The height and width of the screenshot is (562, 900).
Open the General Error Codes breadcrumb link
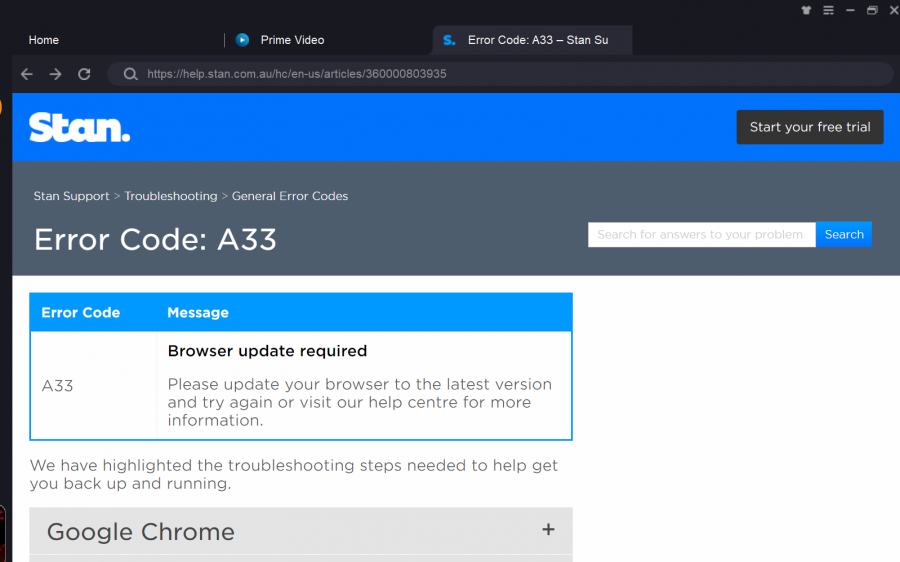pyautogui.click(x=290, y=196)
